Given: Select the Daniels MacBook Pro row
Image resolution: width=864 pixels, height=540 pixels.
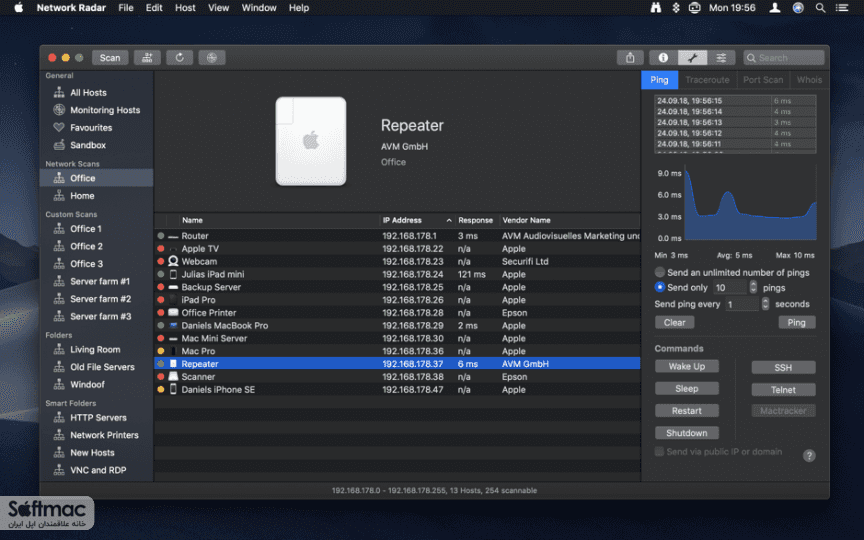Looking at the screenshot, I should [x=397, y=326].
